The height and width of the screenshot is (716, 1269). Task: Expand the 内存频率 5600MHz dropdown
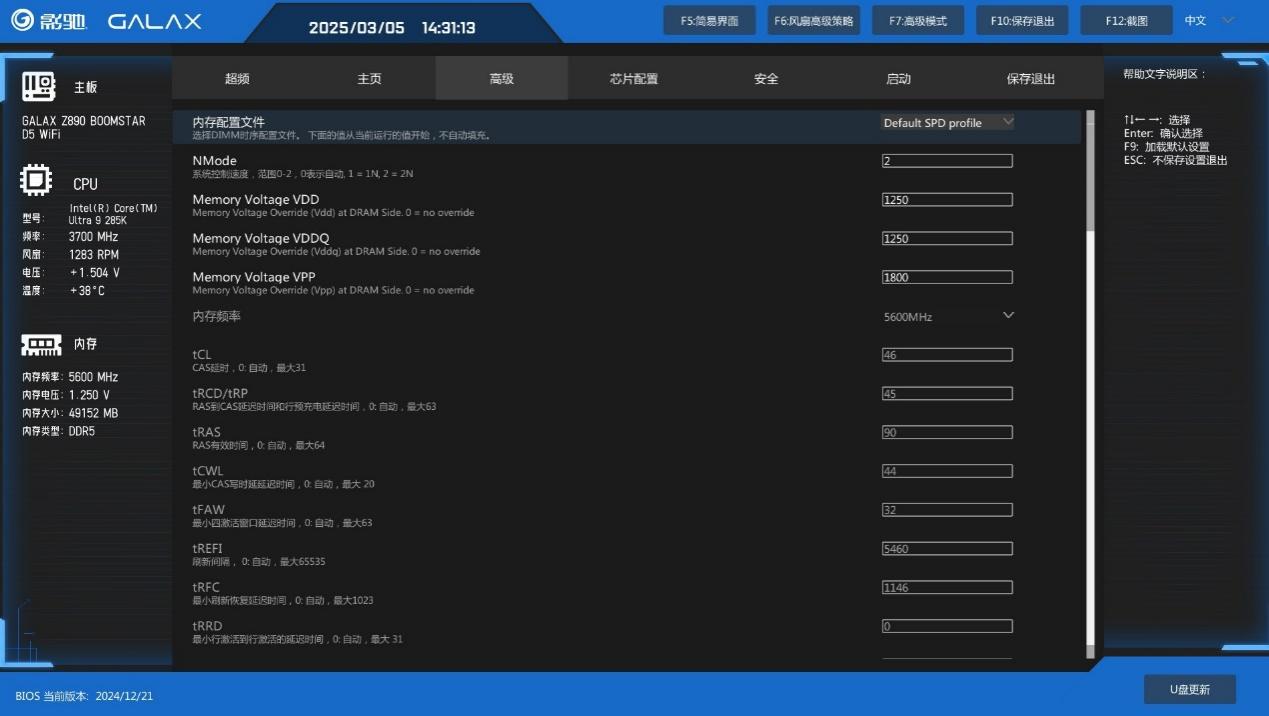click(x=948, y=316)
